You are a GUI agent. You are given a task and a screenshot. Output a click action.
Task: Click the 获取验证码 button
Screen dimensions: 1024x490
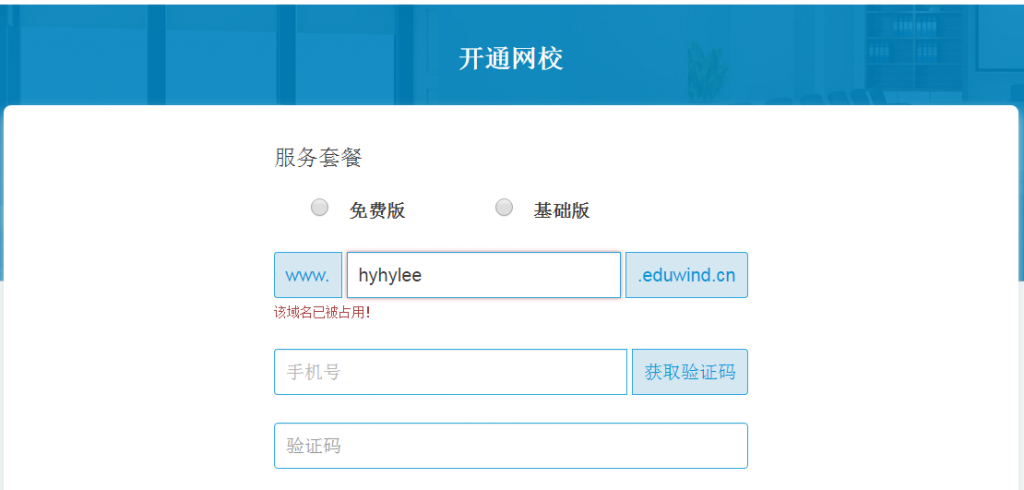(x=690, y=372)
